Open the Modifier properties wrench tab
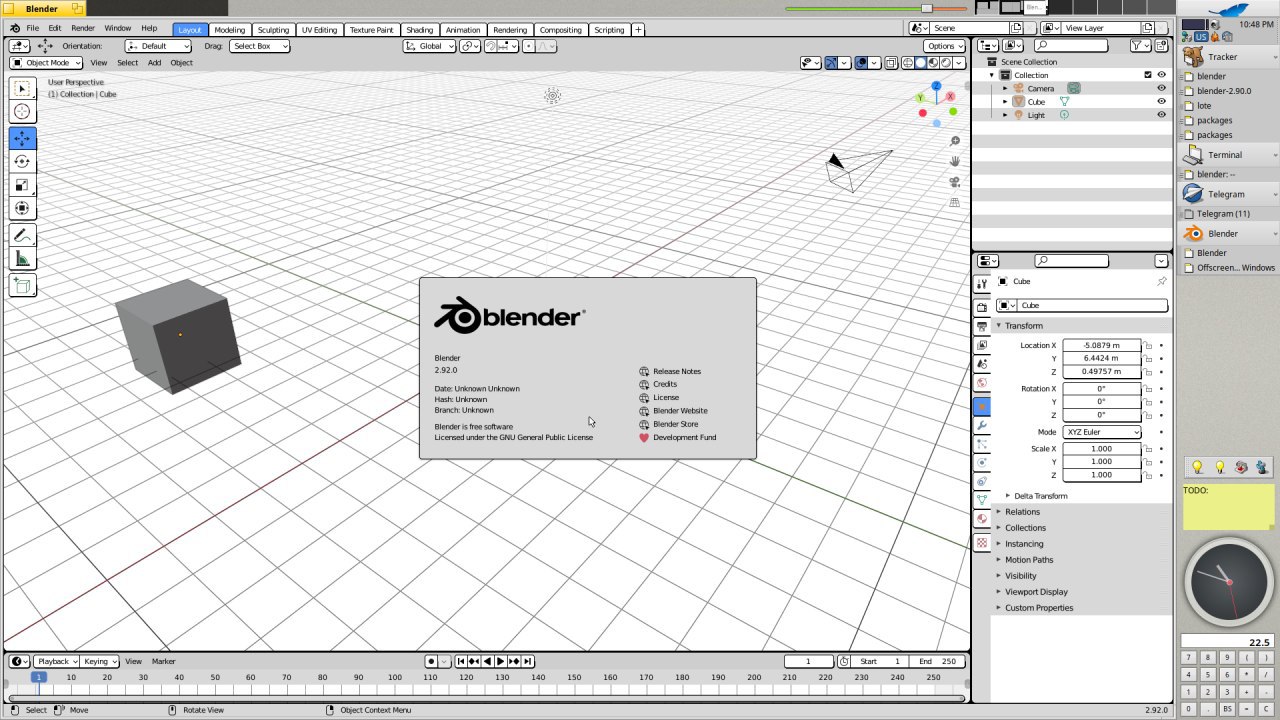Viewport: 1280px width, 720px height. [x=982, y=425]
